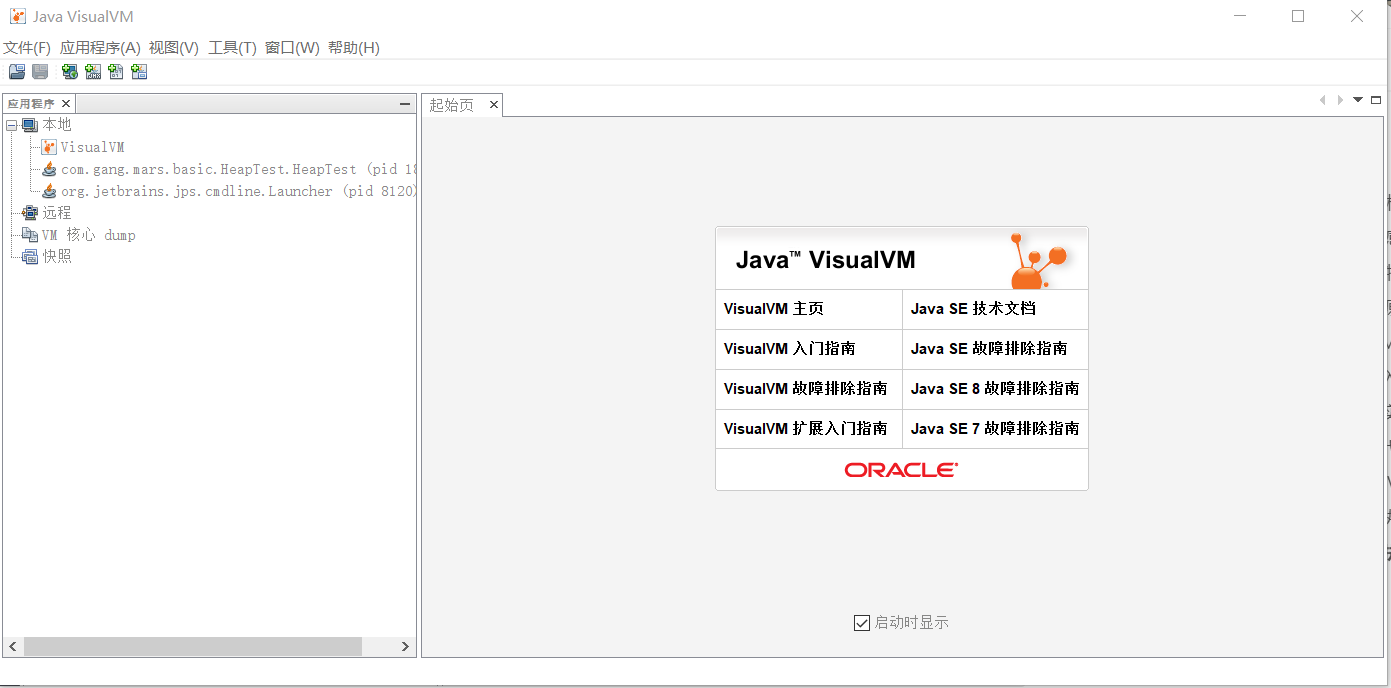The image size is (1391, 688).
Task: Click the Add Application Snapshot toolbar icon
Action: pyautogui.click(x=139, y=71)
